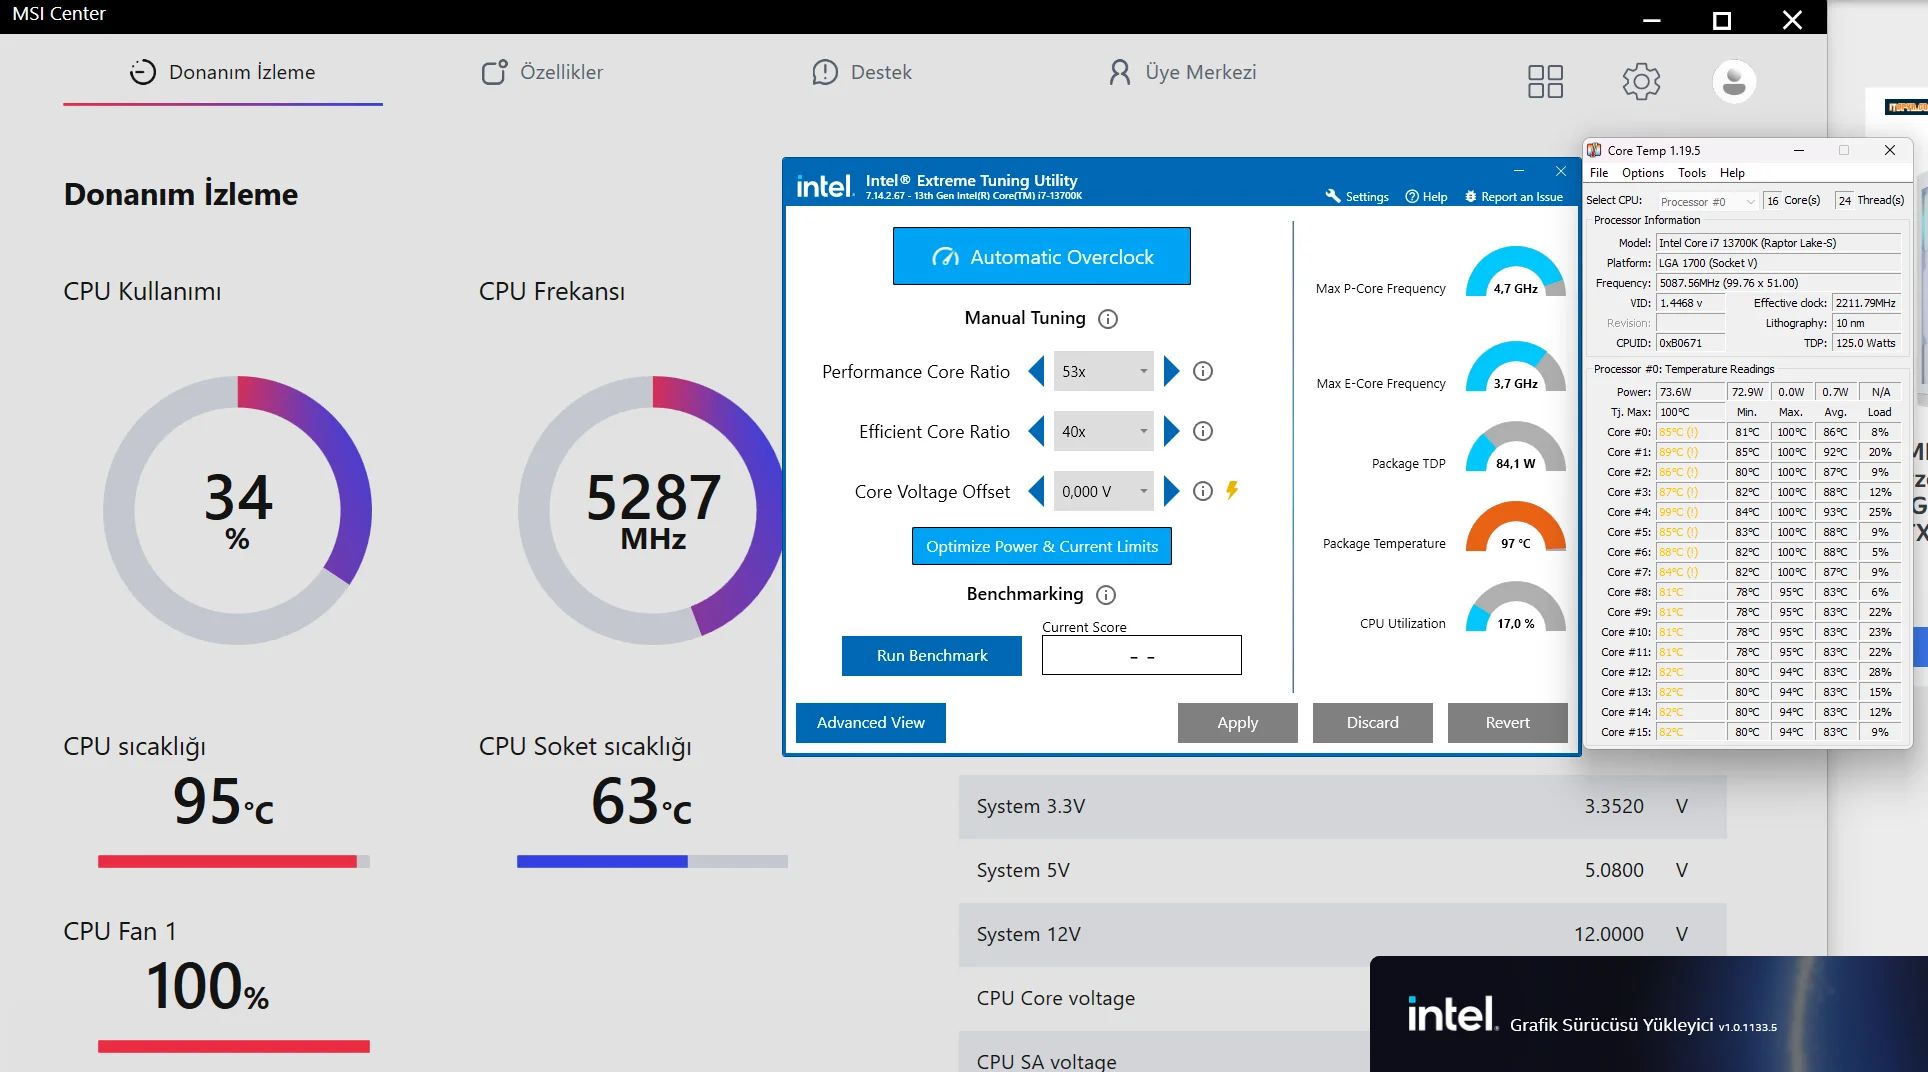
Task: Click the lightning bolt beside Core Voltage Offset
Action: click(x=1232, y=490)
